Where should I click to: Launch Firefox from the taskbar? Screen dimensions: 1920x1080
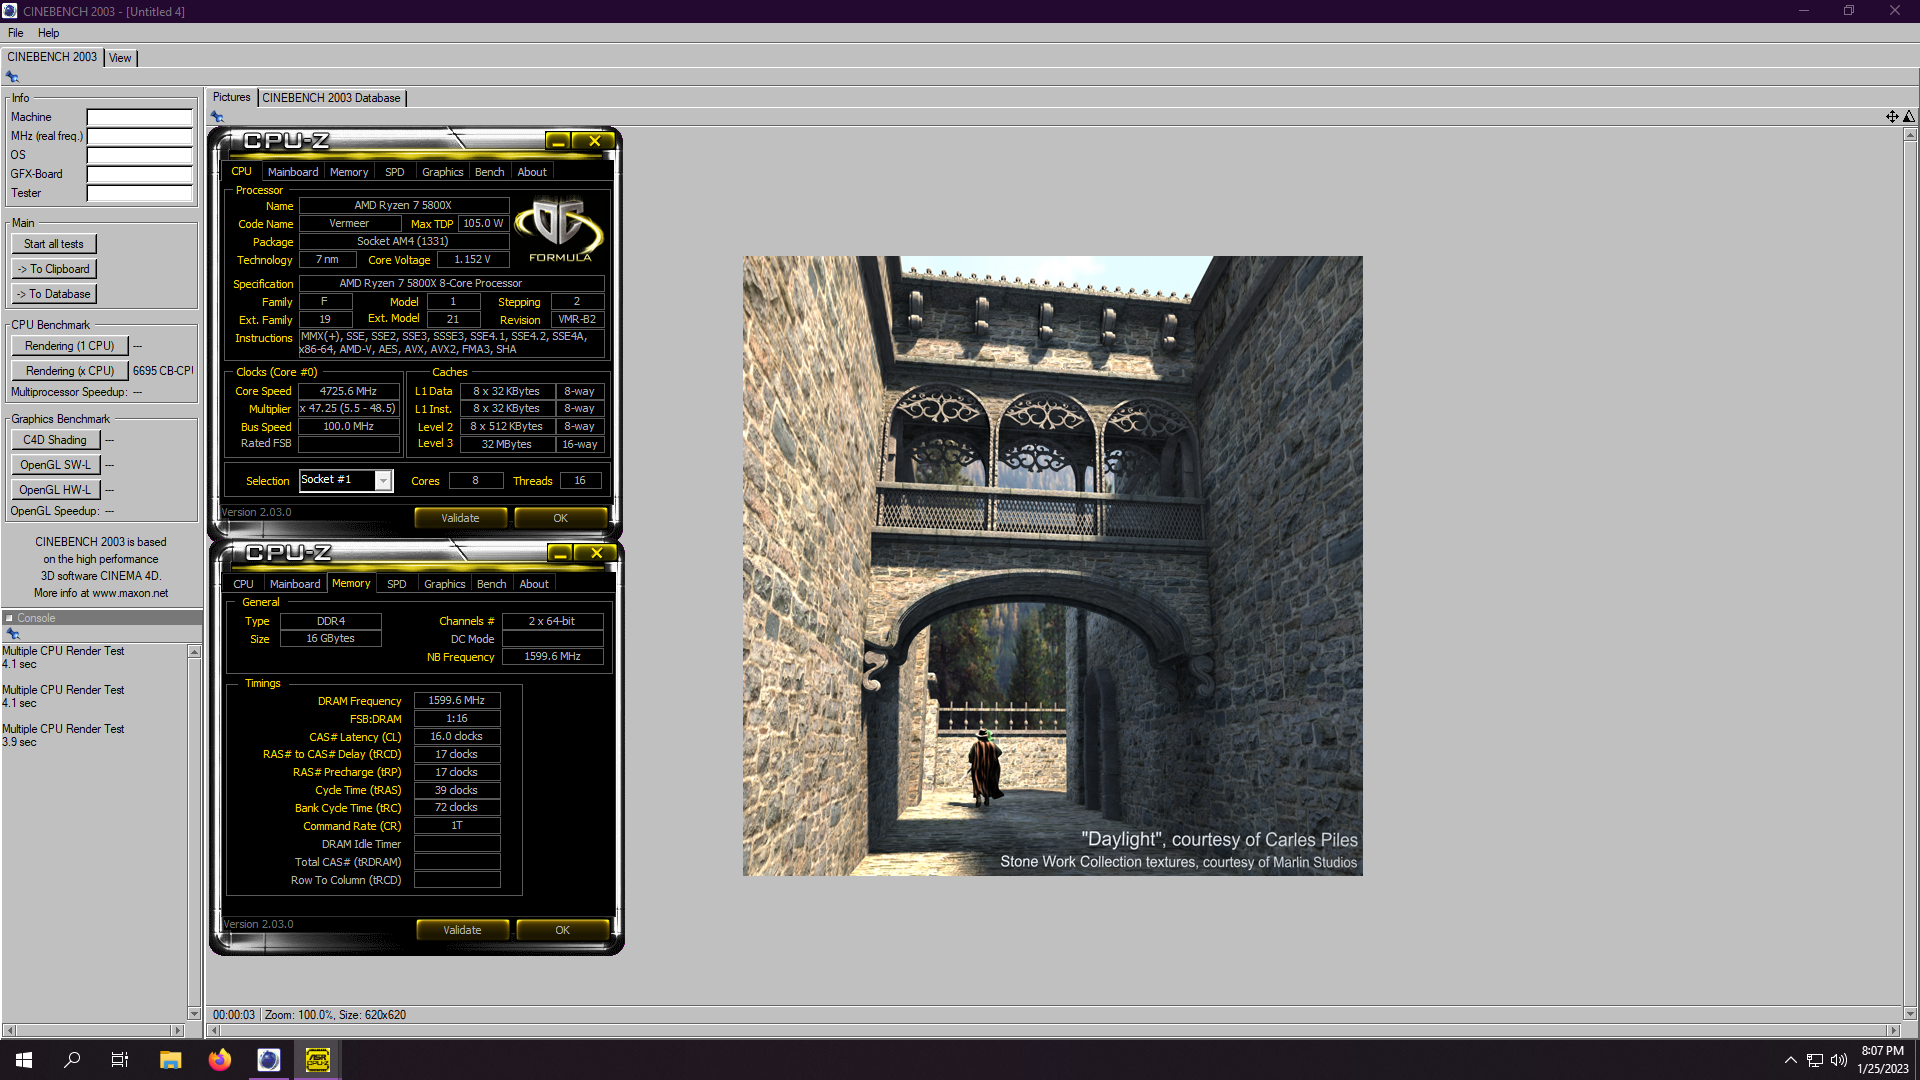tap(220, 1060)
